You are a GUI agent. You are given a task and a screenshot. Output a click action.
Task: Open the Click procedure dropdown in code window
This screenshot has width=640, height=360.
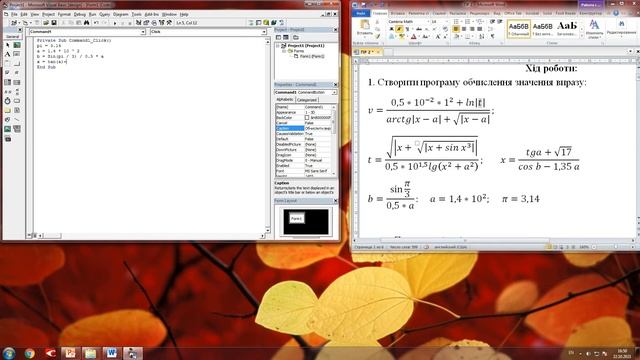(264, 32)
